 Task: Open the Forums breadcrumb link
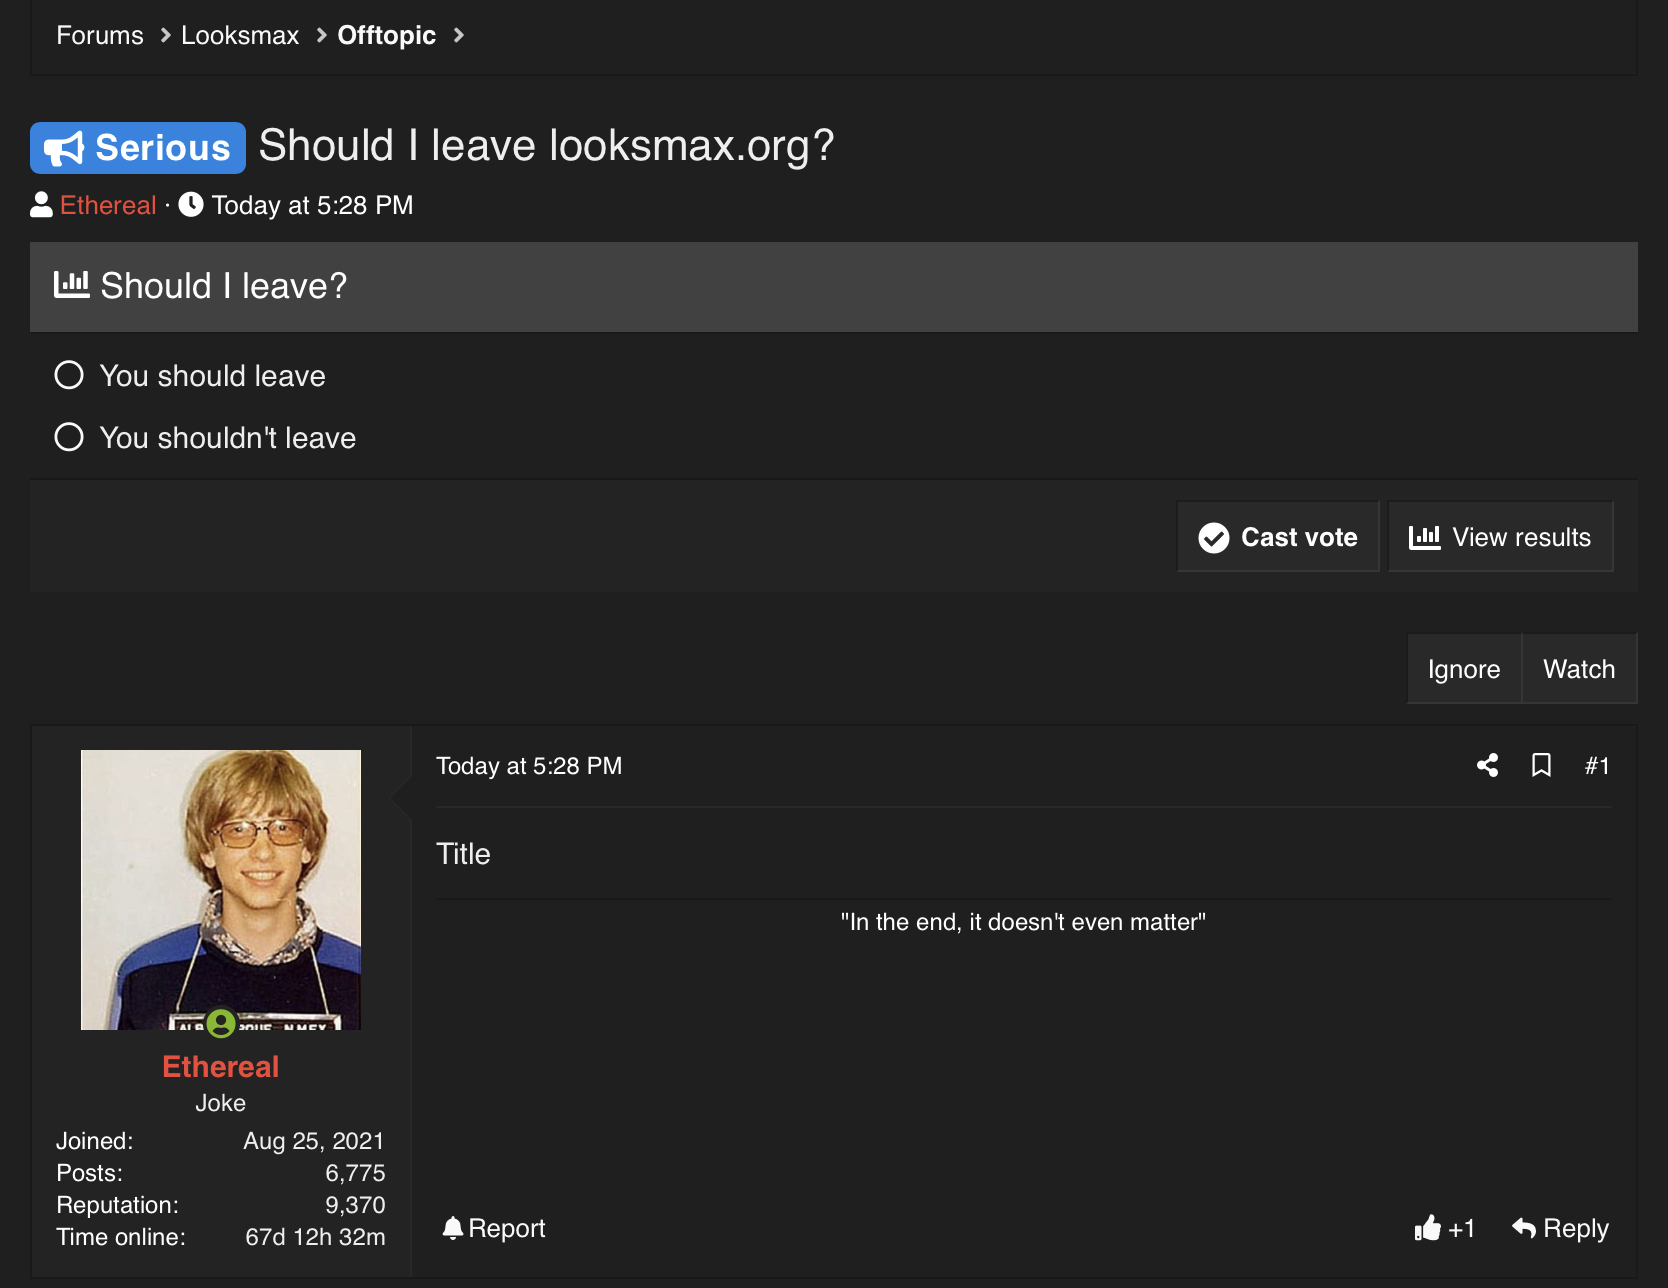point(100,35)
